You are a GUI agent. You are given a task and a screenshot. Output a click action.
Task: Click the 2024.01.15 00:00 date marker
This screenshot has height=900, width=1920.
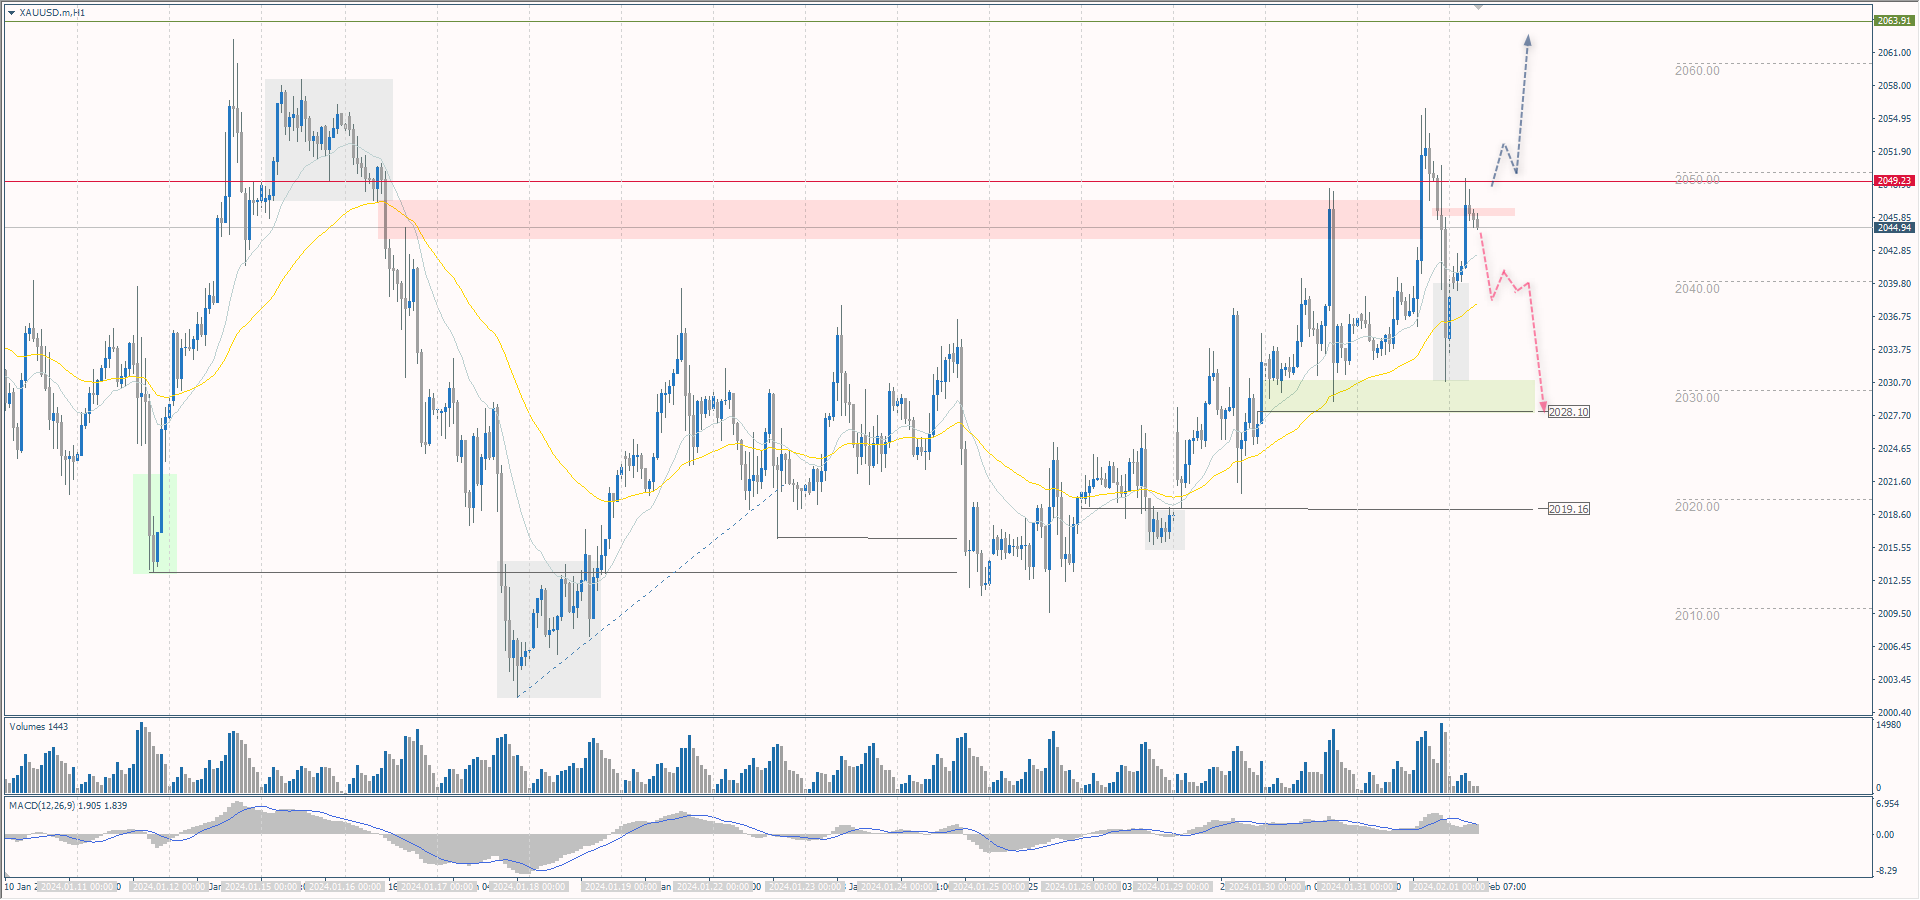pyautogui.click(x=260, y=887)
